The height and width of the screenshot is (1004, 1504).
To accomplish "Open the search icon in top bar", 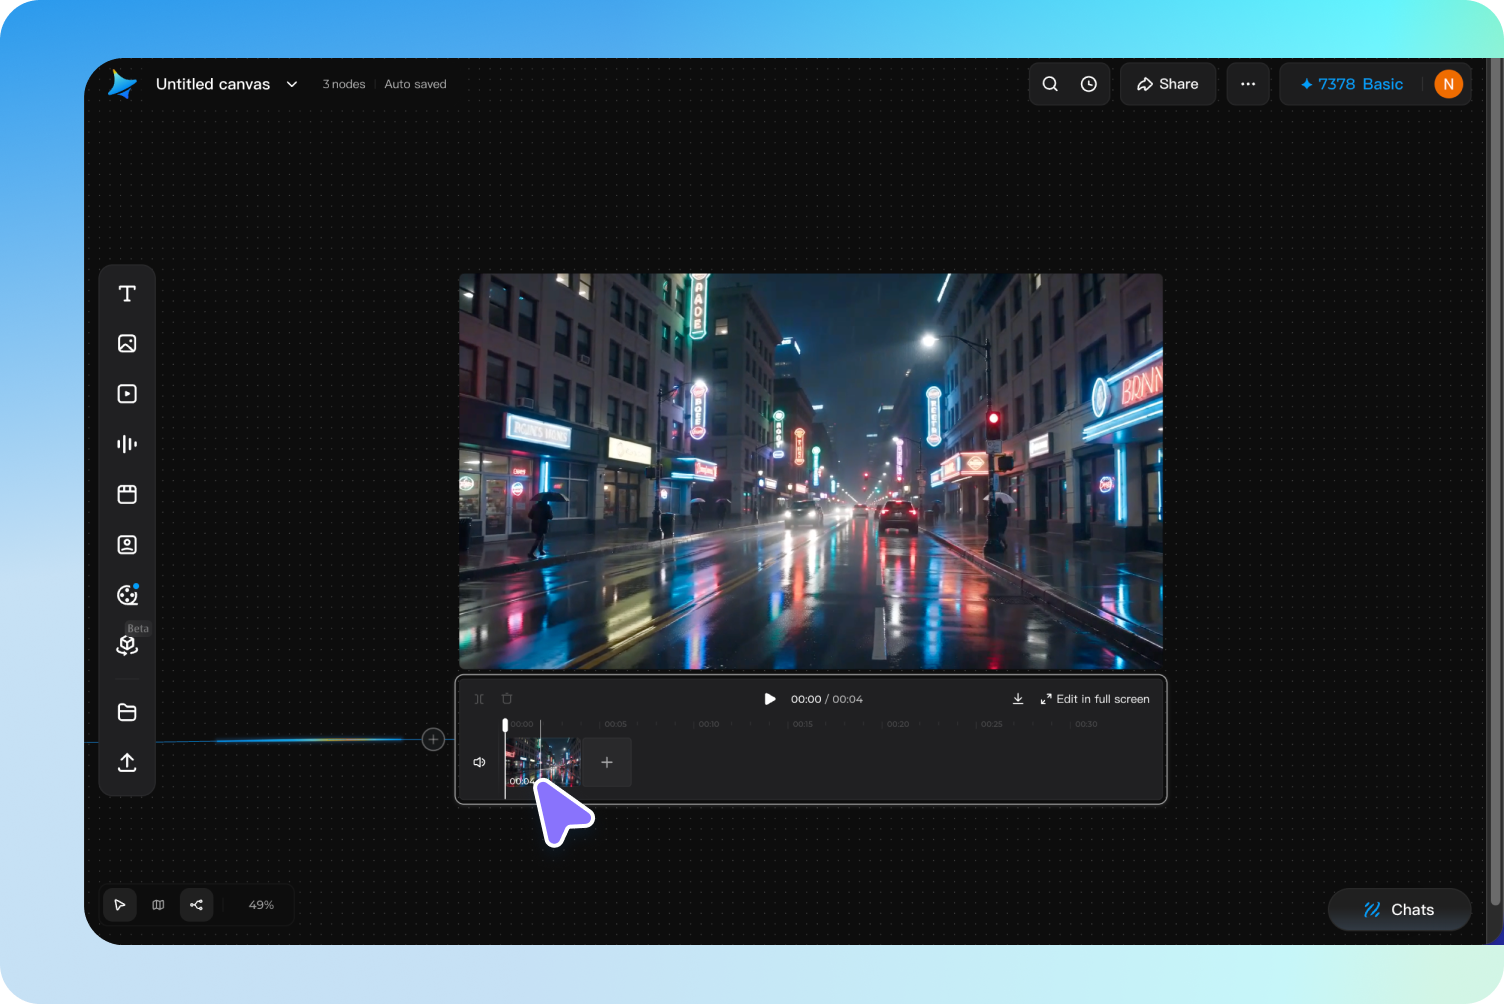I will (1050, 84).
